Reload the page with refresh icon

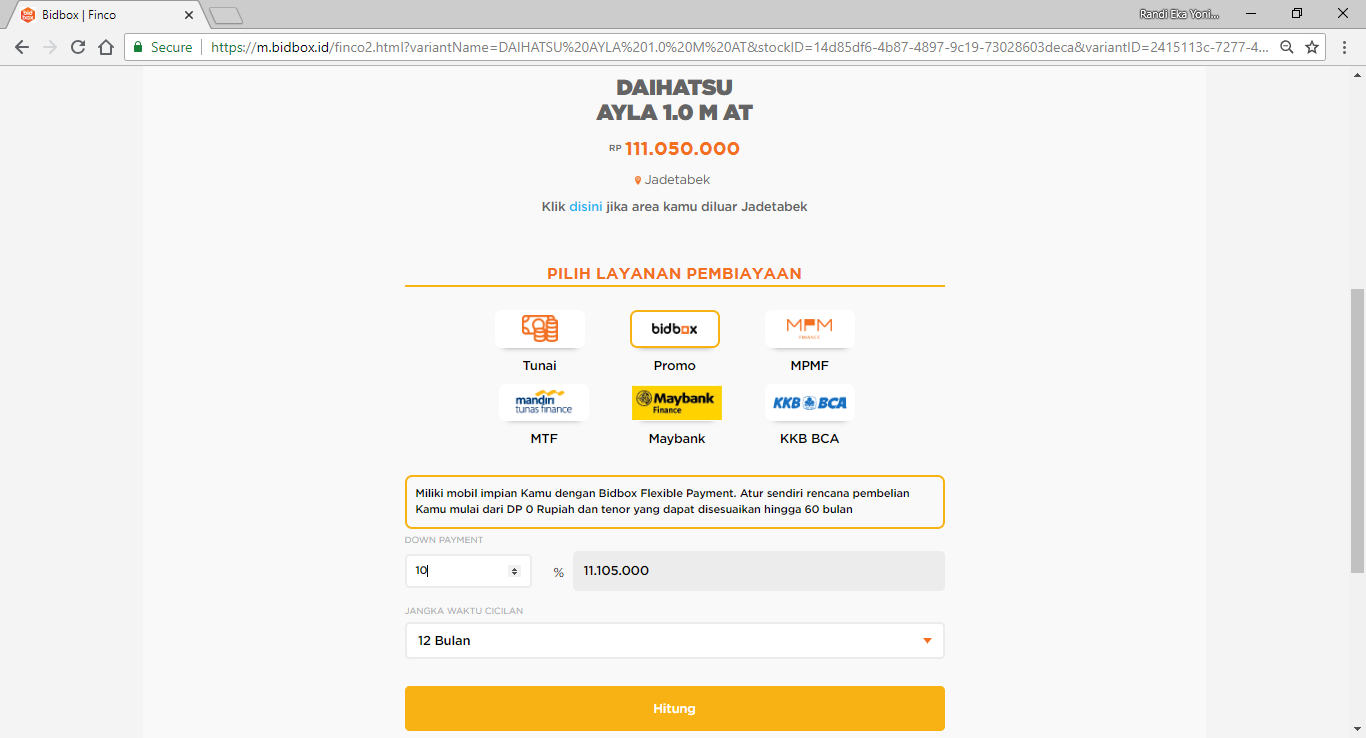click(x=78, y=47)
